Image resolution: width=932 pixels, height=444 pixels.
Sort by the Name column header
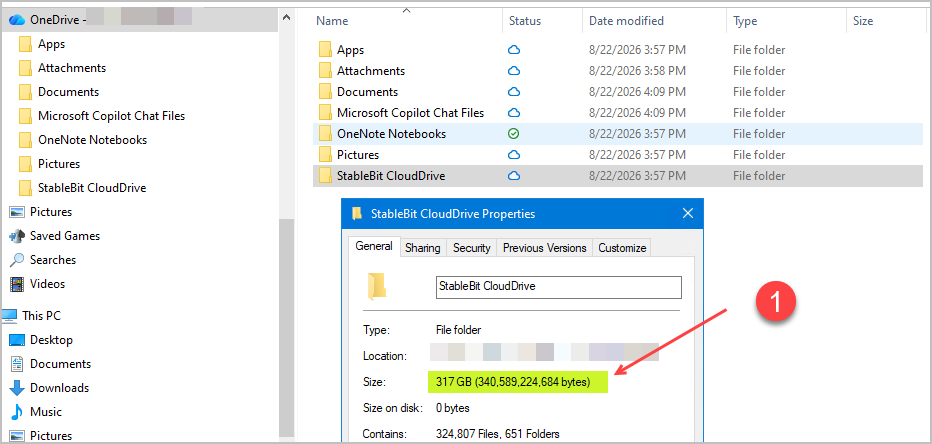[x=332, y=21]
